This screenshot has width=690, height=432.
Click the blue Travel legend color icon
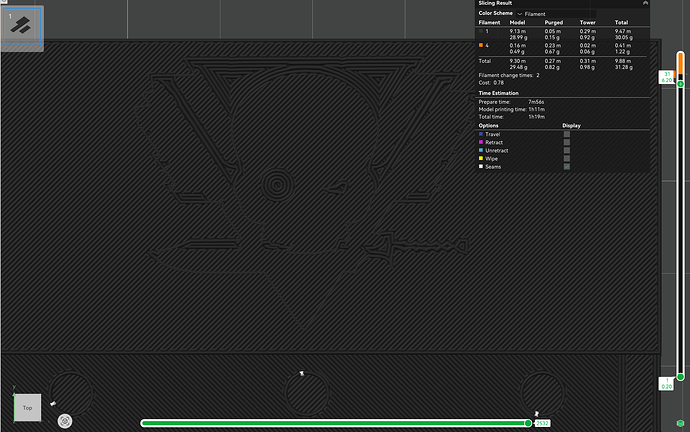pyautogui.click(x=481, y=134)
